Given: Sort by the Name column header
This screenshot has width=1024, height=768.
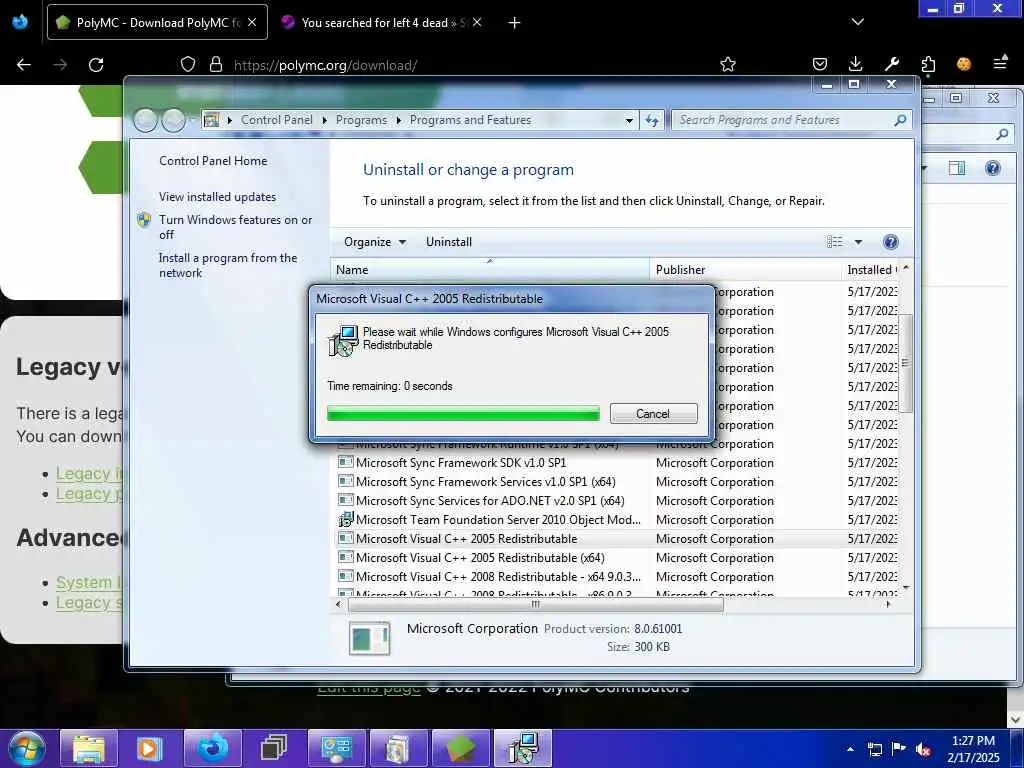Looking at the screenshot, I should click(490, 270).
